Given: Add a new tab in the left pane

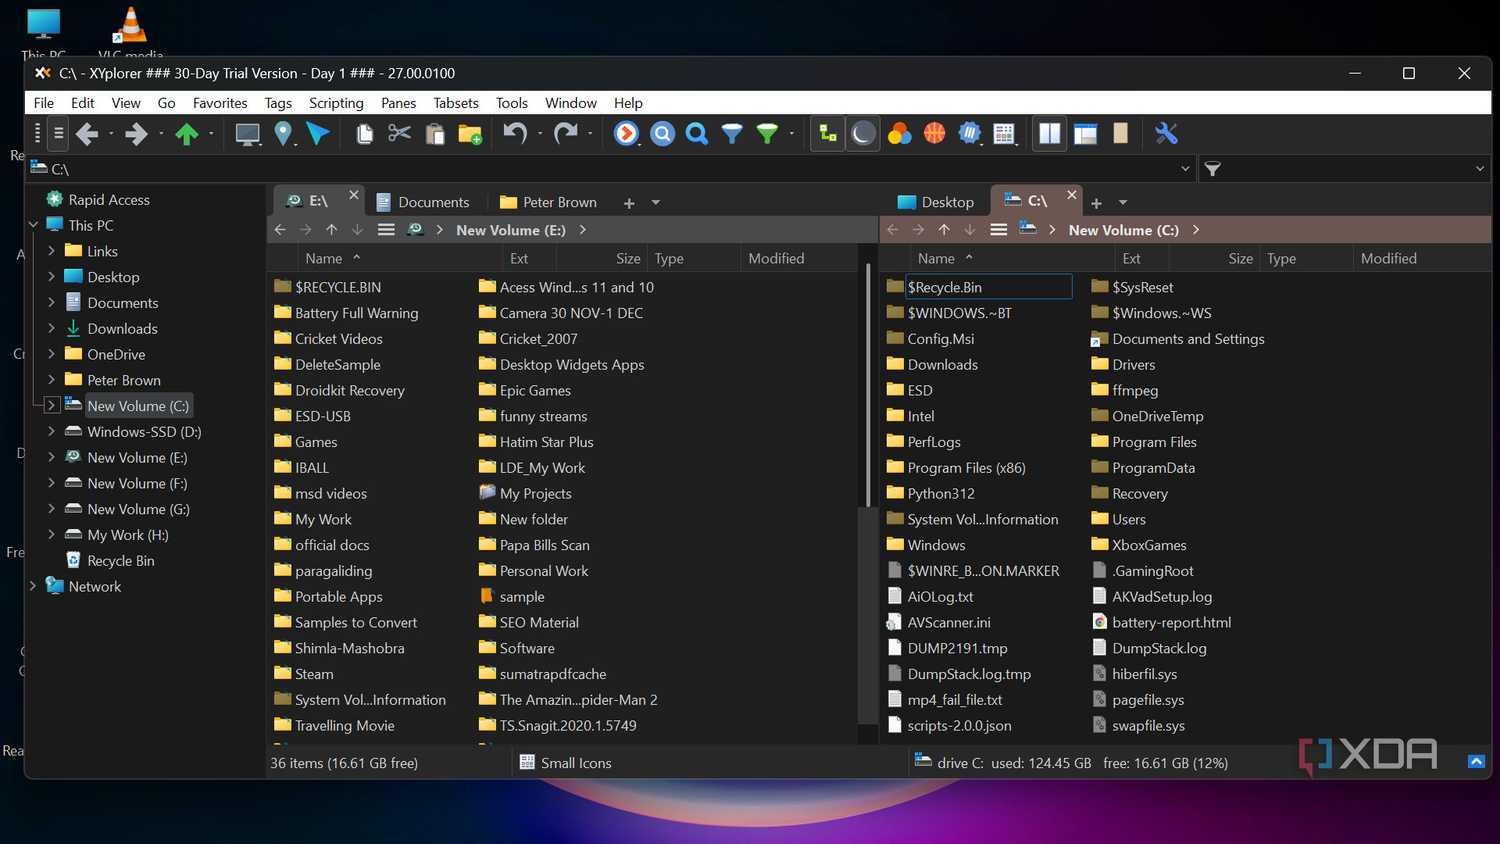Looking at the screenshot, I should point(629,203).
